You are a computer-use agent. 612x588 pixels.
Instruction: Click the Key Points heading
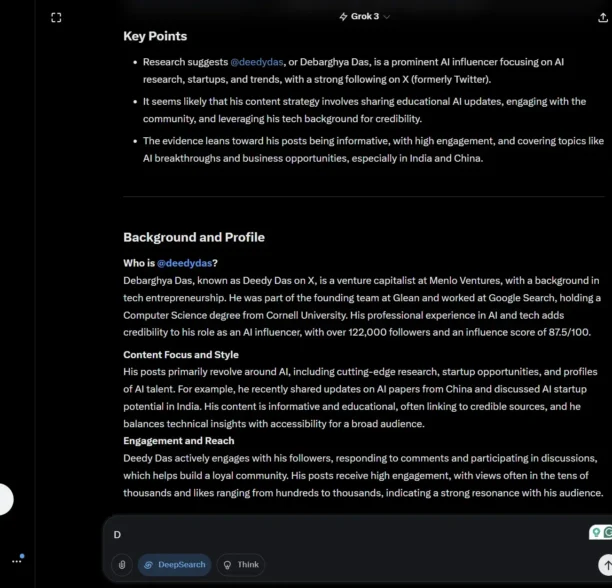point(155,36)
